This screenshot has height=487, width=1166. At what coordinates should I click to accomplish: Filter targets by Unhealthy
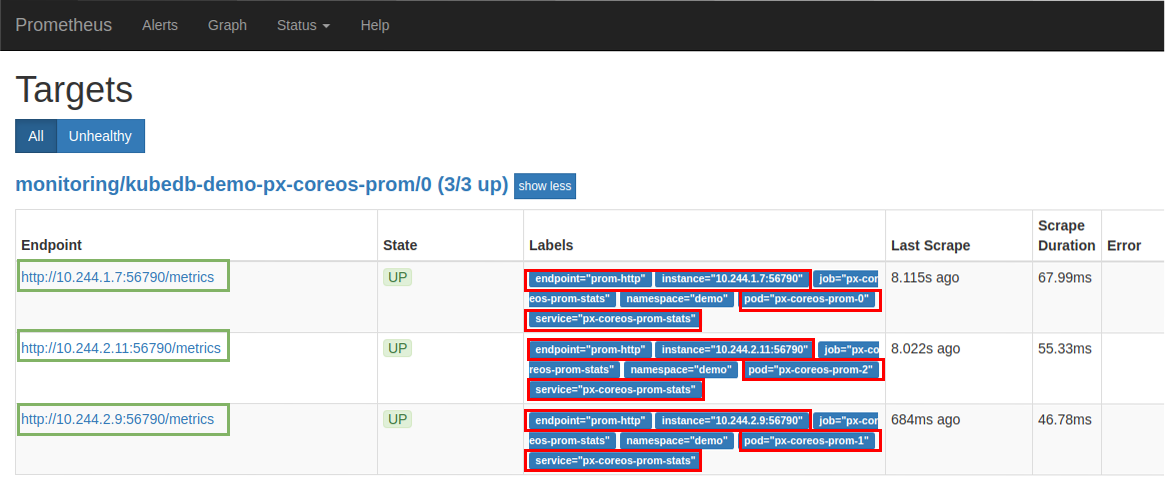[100, 136]
